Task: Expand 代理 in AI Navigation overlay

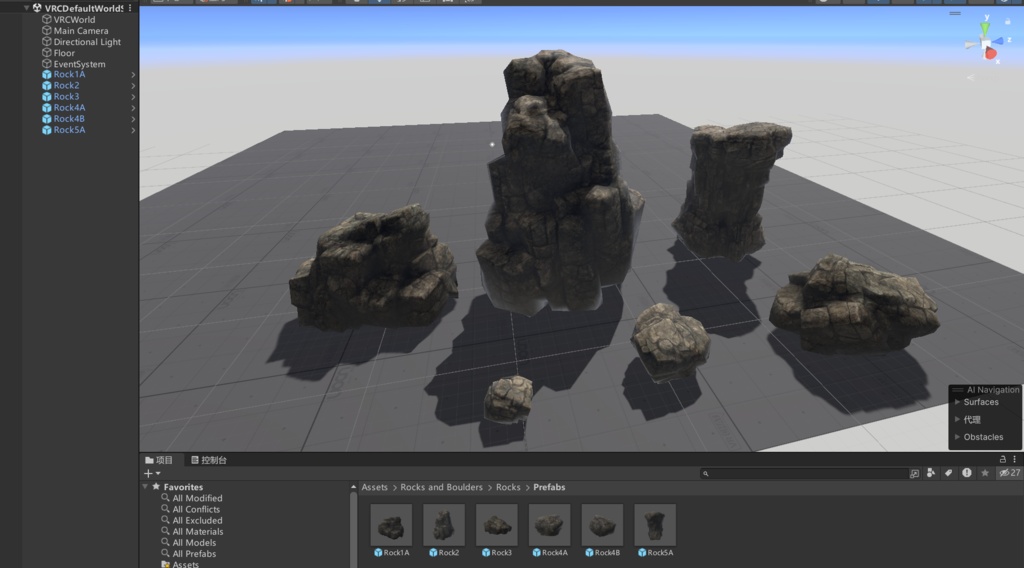Action: tap(957, 419)
